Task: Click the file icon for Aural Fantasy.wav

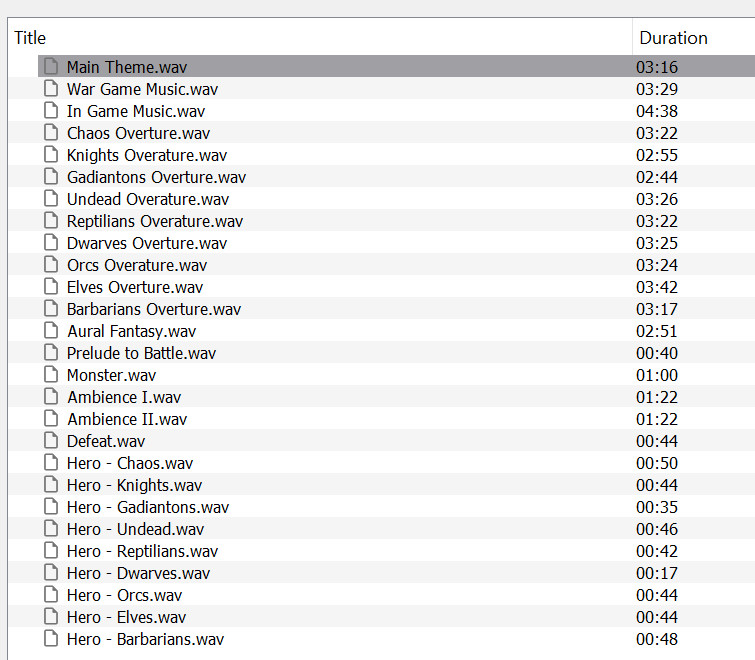Action: (x=51, y=331)
